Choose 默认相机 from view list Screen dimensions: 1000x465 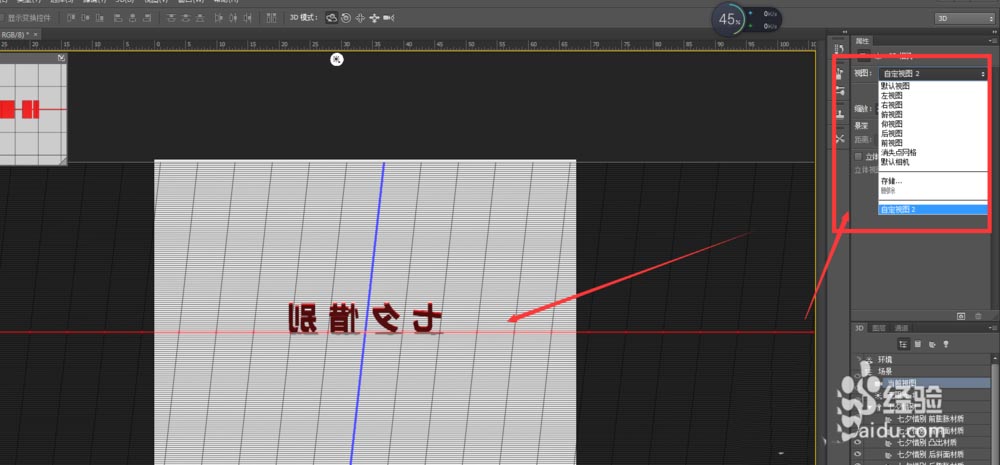(895, 162)
